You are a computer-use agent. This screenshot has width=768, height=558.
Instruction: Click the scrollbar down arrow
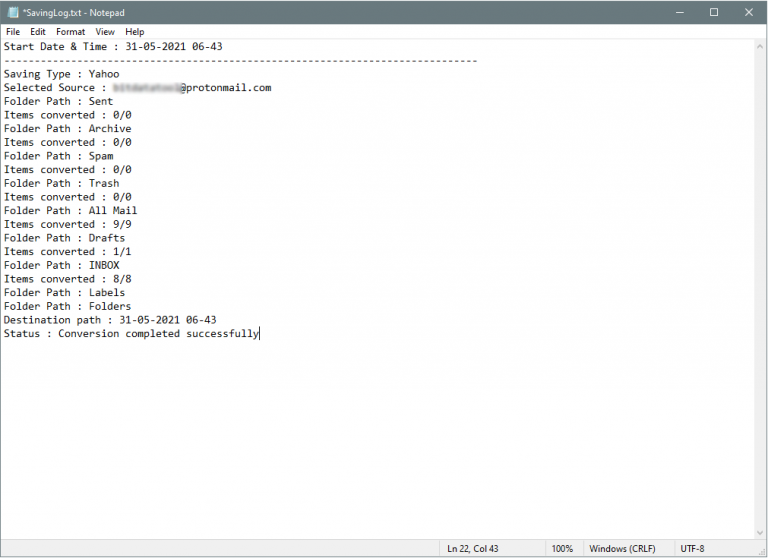pos(760,533)
